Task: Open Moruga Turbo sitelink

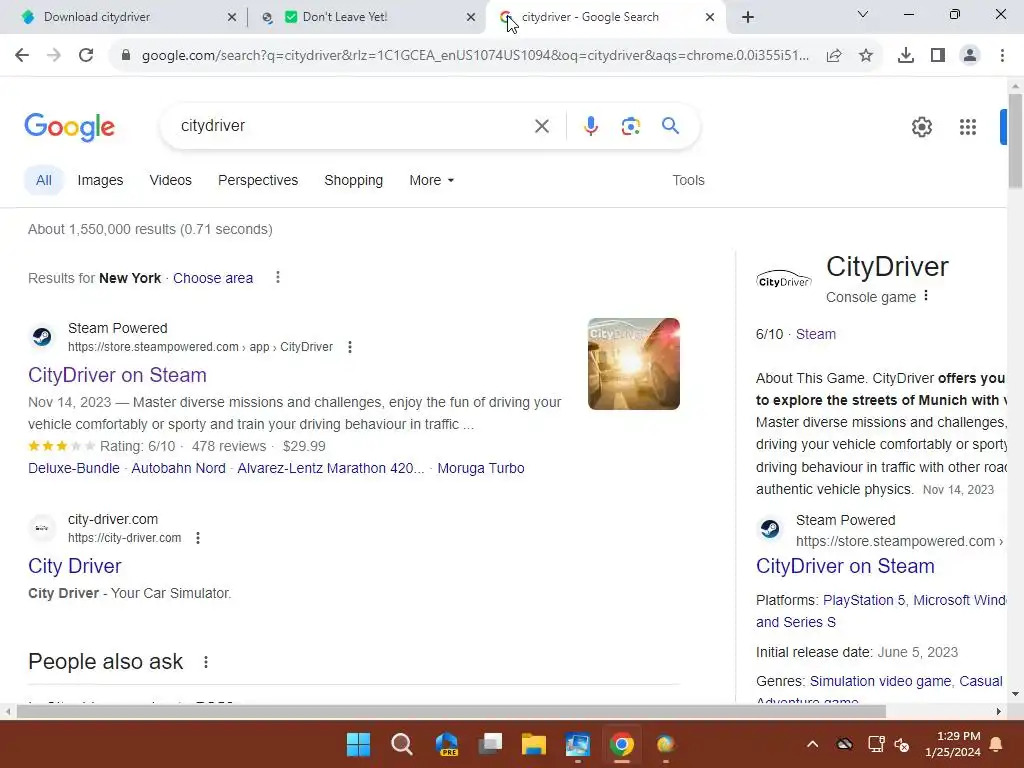Action: 481,468
